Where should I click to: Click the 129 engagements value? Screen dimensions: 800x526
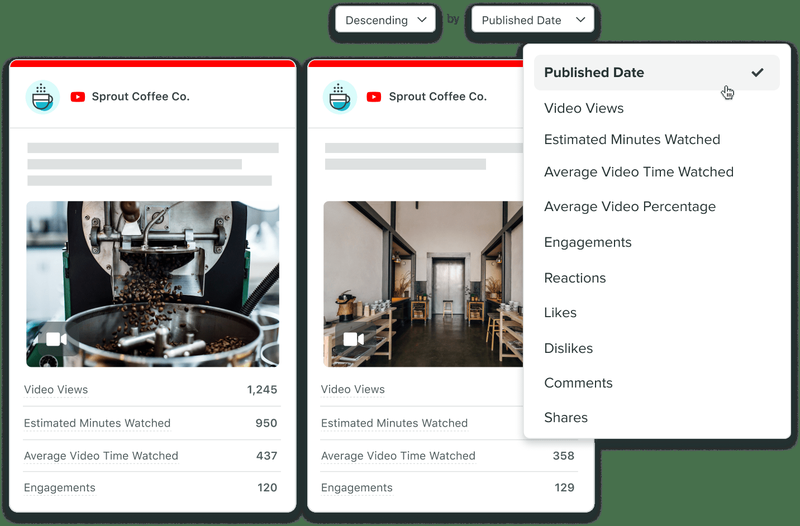pos(564,488)
